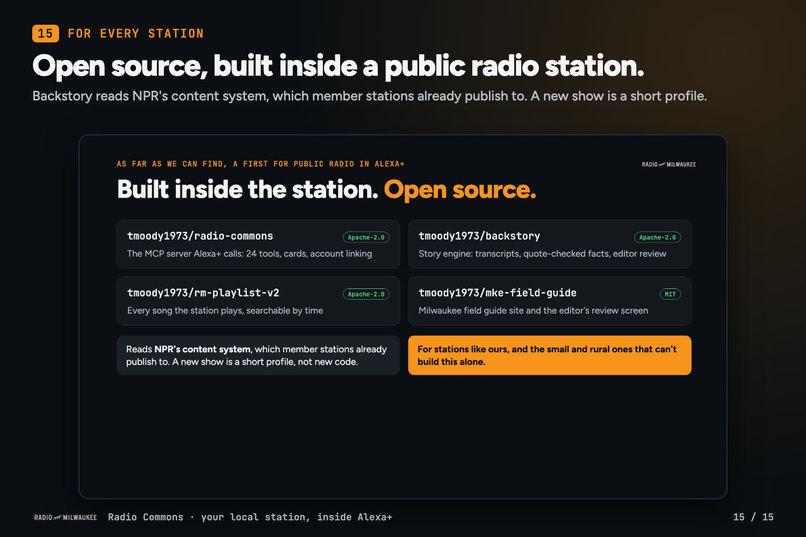Click the orange 'For stations like ours' callout
Viewport: 806px width, 537px height.
point(549,355)
